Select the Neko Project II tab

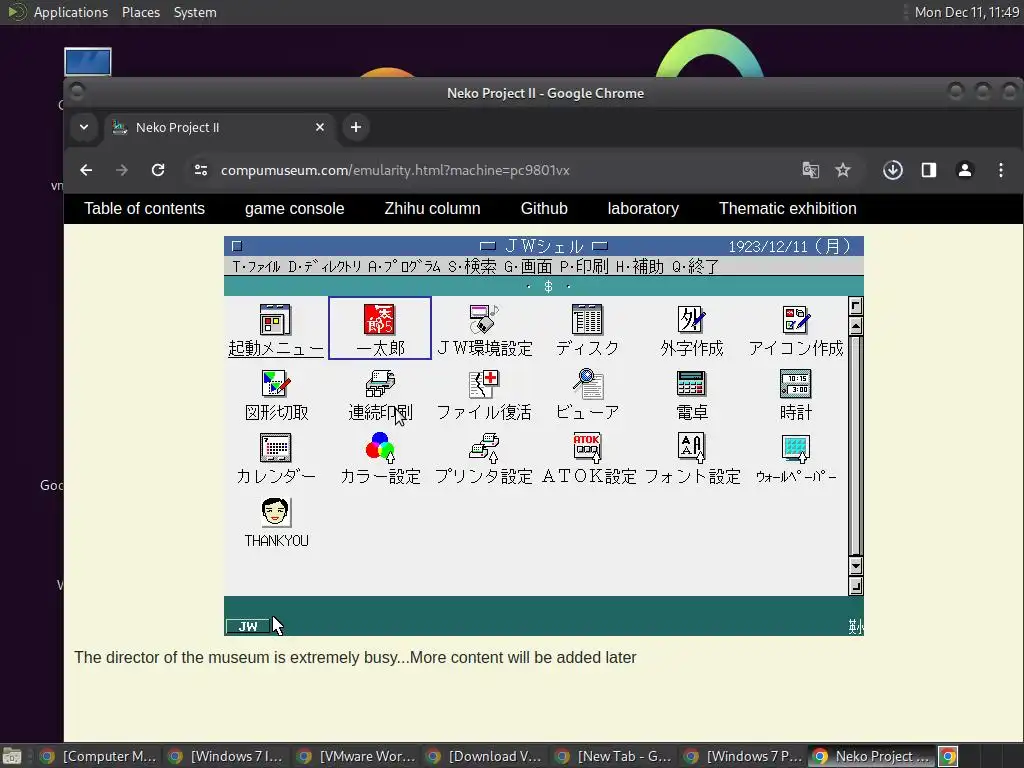click(x=220, y=127)
